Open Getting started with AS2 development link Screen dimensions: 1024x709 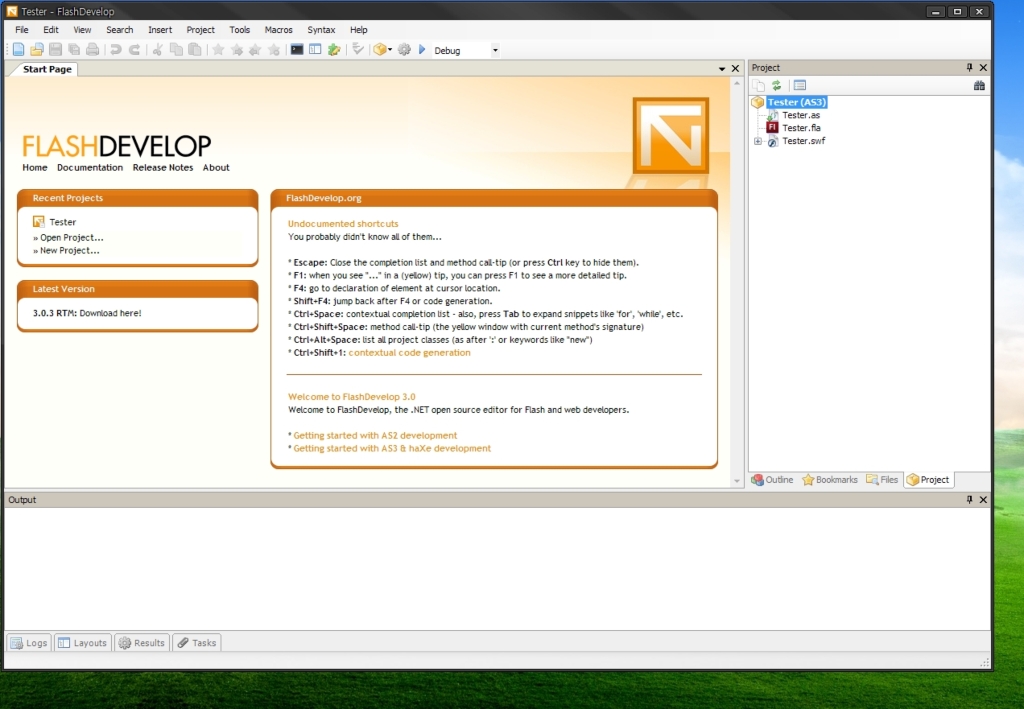point(375,435)
